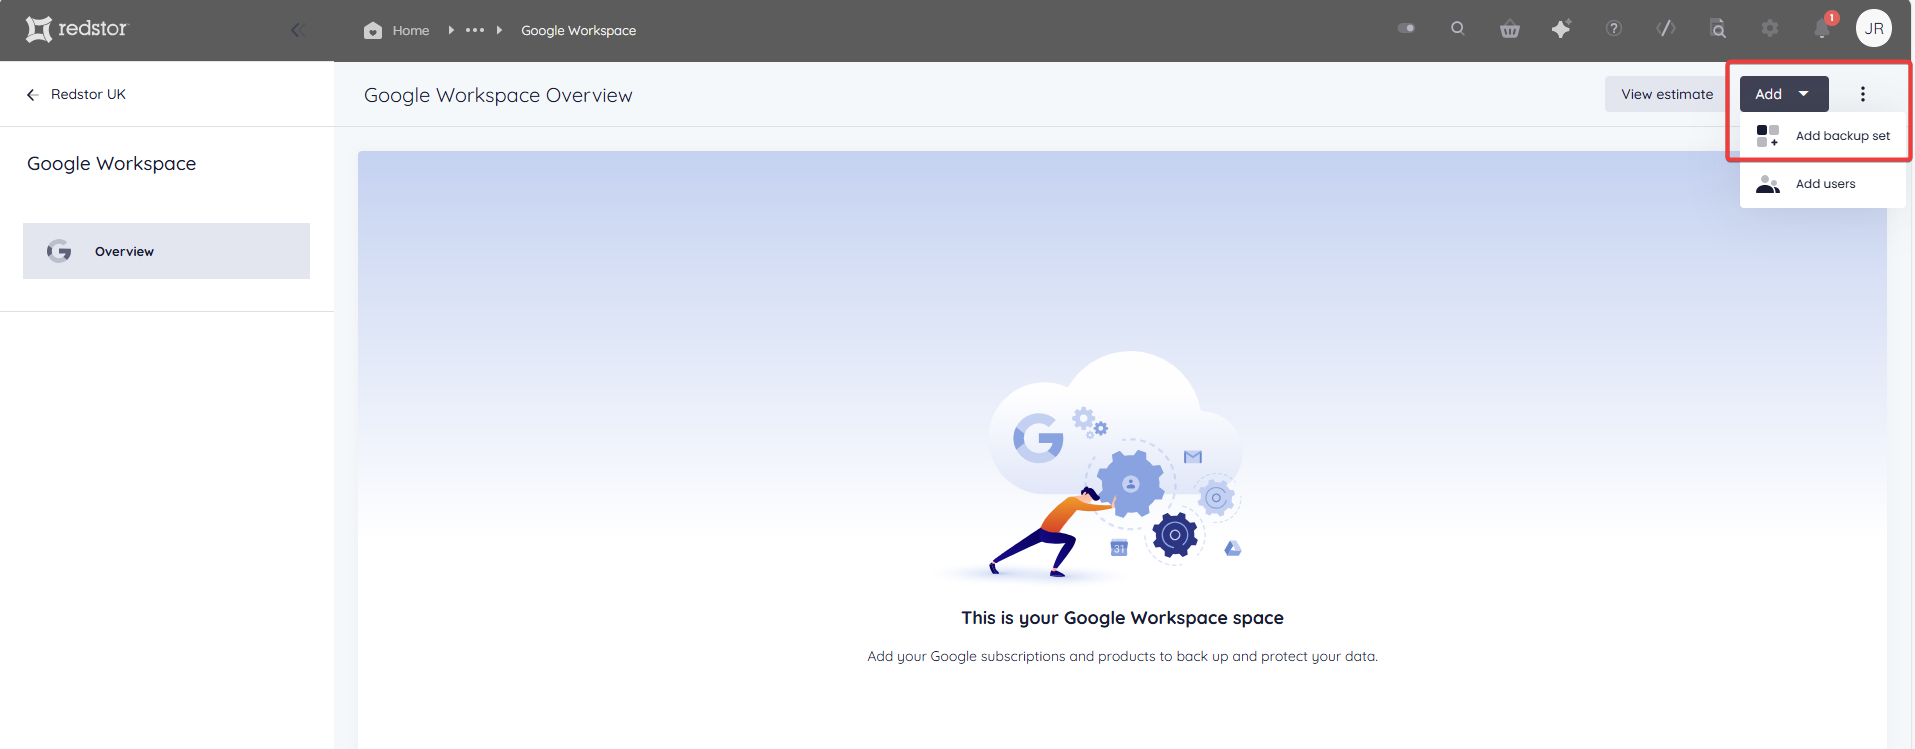Select Overview in the Google Workspace sidebar
Screen dimensions: 1915x749
click(x=166, y=251)
